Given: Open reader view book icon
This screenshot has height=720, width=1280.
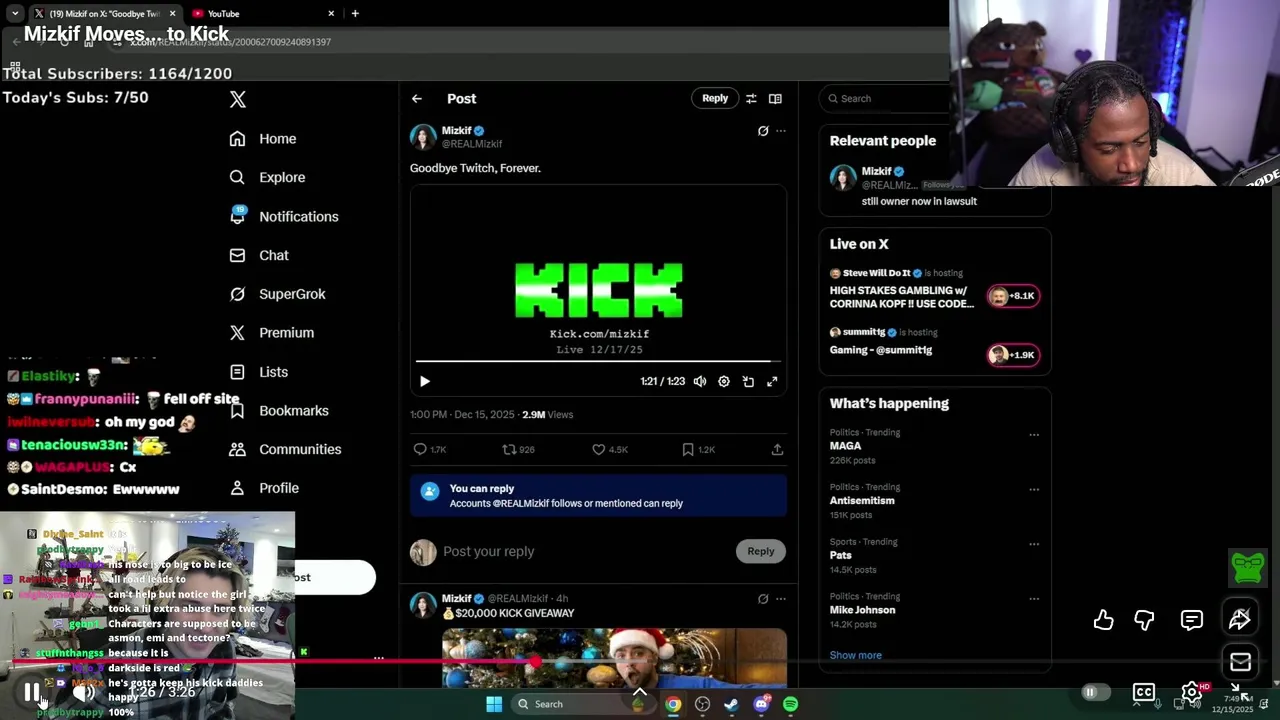Looking at the screenshot, I should tap(775, 98).
